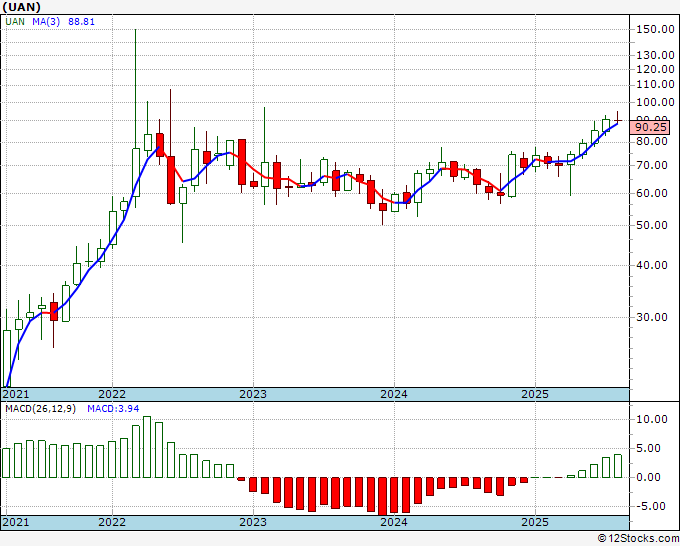The width and height of the screenshot is (680, 546).
Task: Click 2023 on the MACD timeline
Action: tap(253, 522)
